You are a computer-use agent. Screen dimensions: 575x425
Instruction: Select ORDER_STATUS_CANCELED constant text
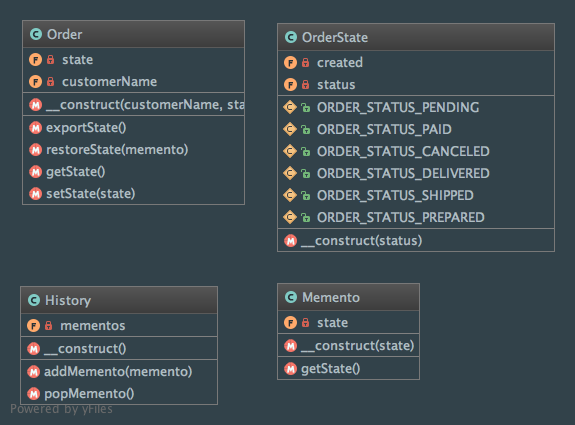403,151
